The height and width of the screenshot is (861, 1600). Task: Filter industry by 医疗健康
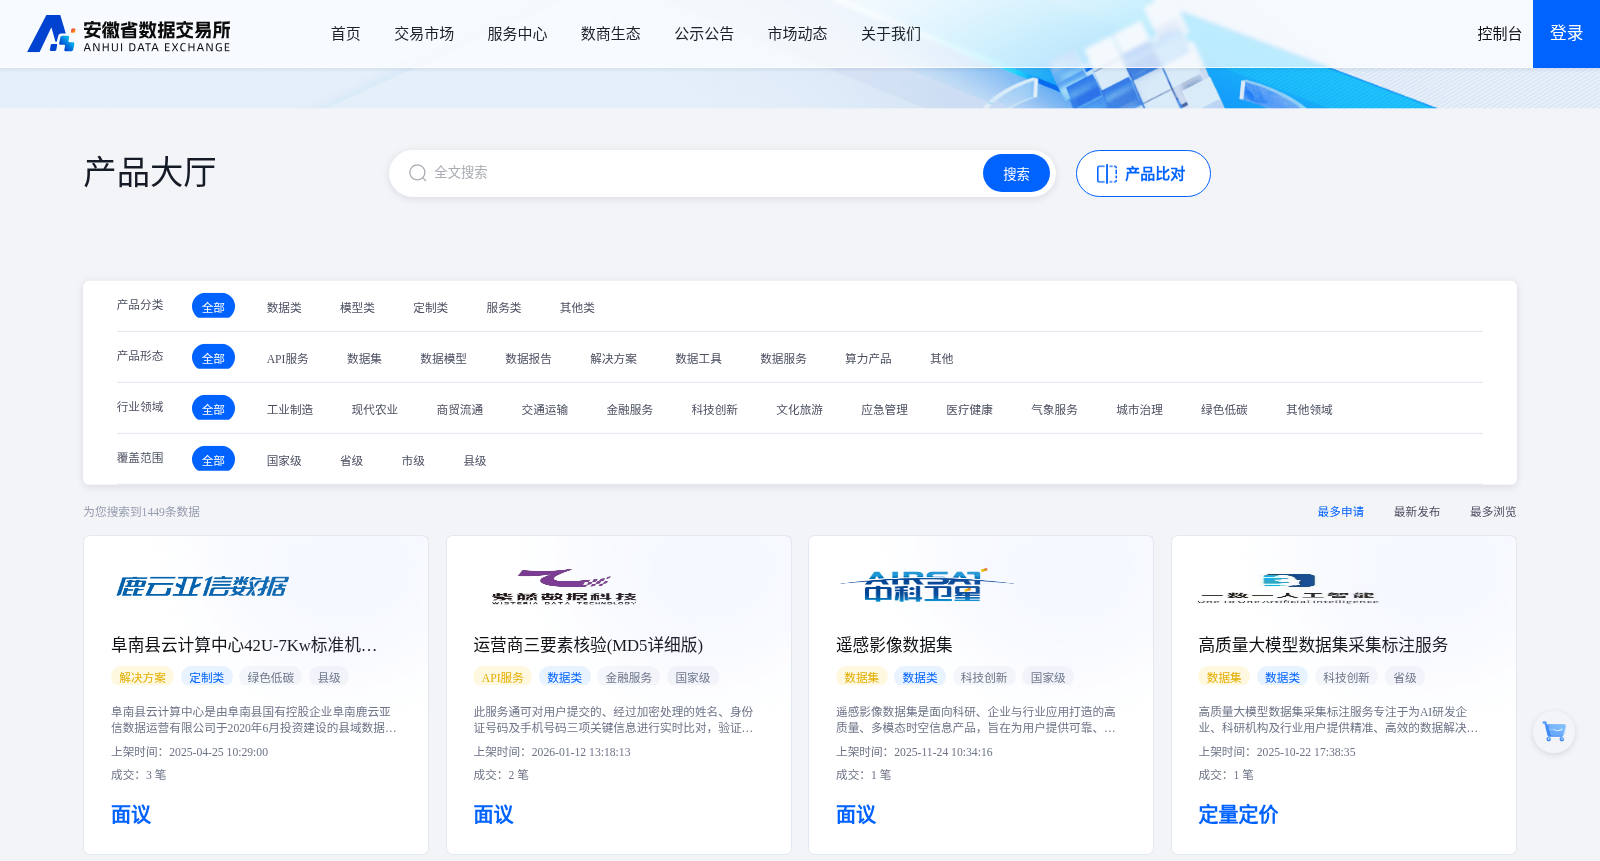point(970,410)
